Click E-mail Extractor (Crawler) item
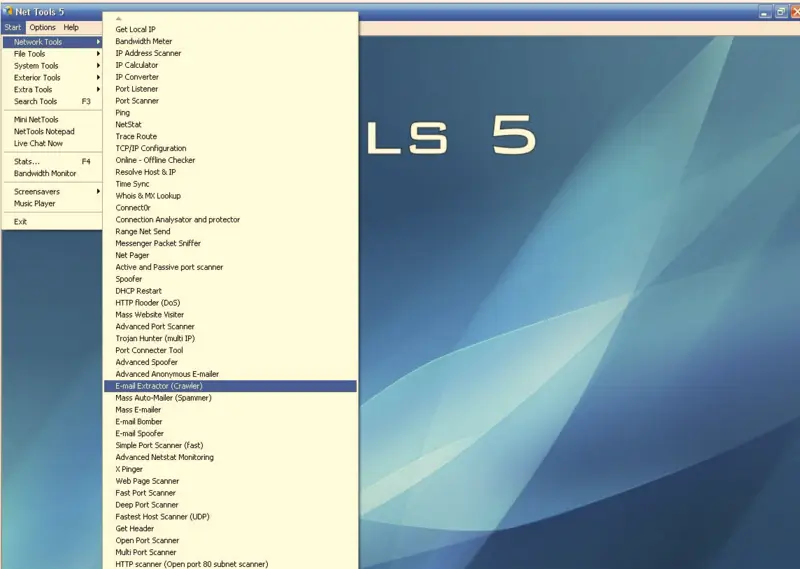Image resolution: width=800 pixels, height=569 pixels. pos(159,386)
